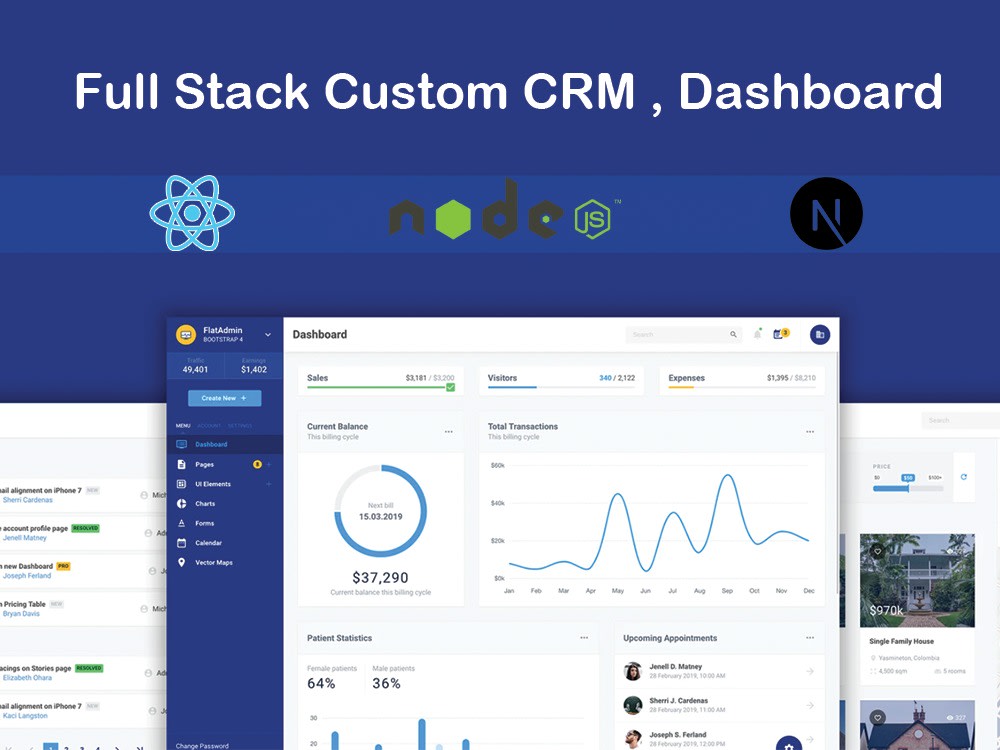The height and width of the screenshot is (750, 1000).
Task: Click the yellow PRO badge
Action: click(63, 566)
